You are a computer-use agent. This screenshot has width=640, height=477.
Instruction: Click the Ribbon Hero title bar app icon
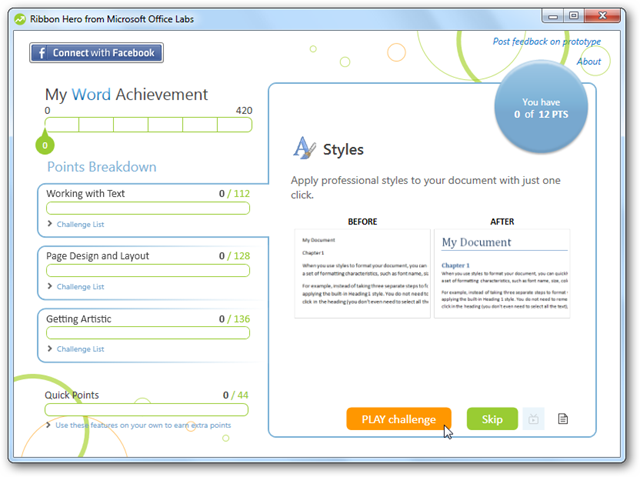pos(20,19)
